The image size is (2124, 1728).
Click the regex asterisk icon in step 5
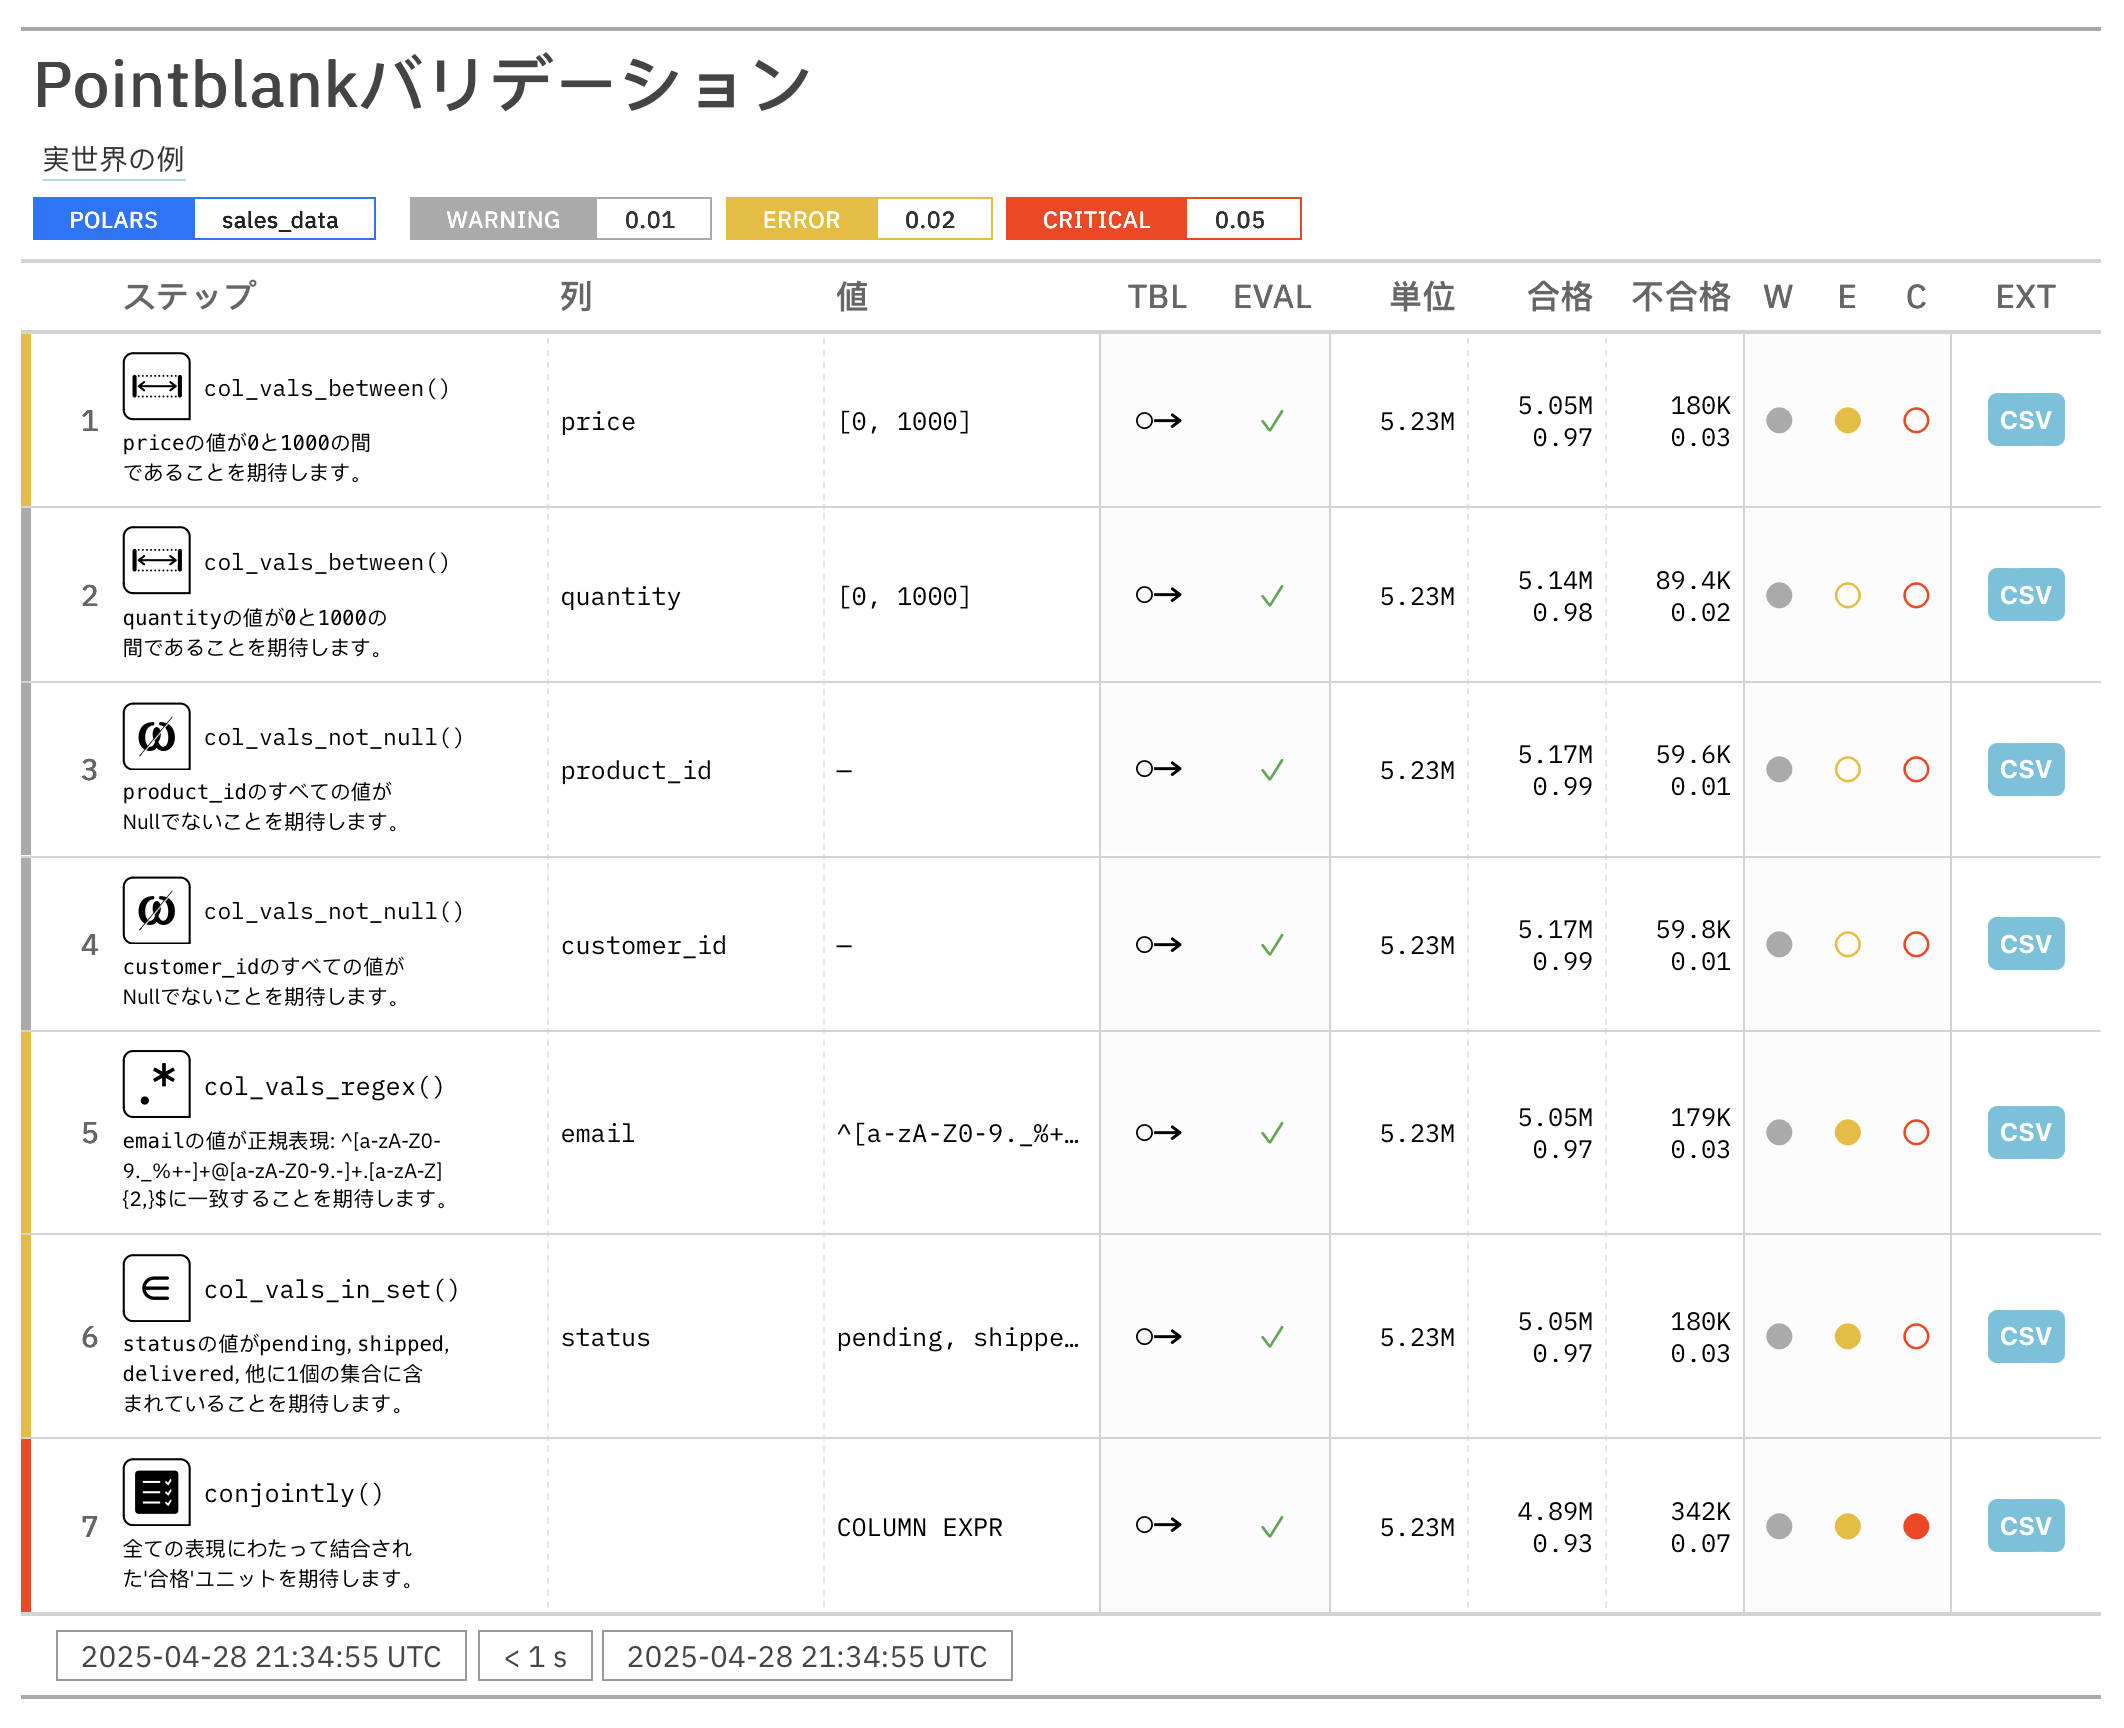(x=156, y=1084)
